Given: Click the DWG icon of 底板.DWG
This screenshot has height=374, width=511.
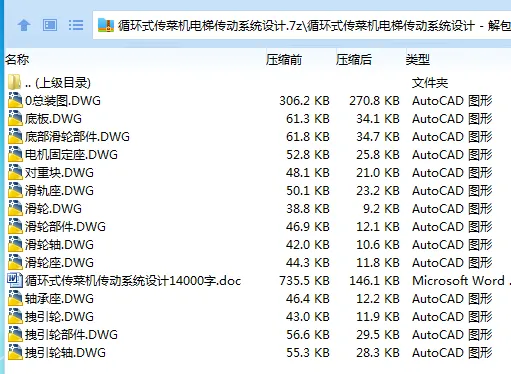Looking at the screenshot, I should click(15, 119).
